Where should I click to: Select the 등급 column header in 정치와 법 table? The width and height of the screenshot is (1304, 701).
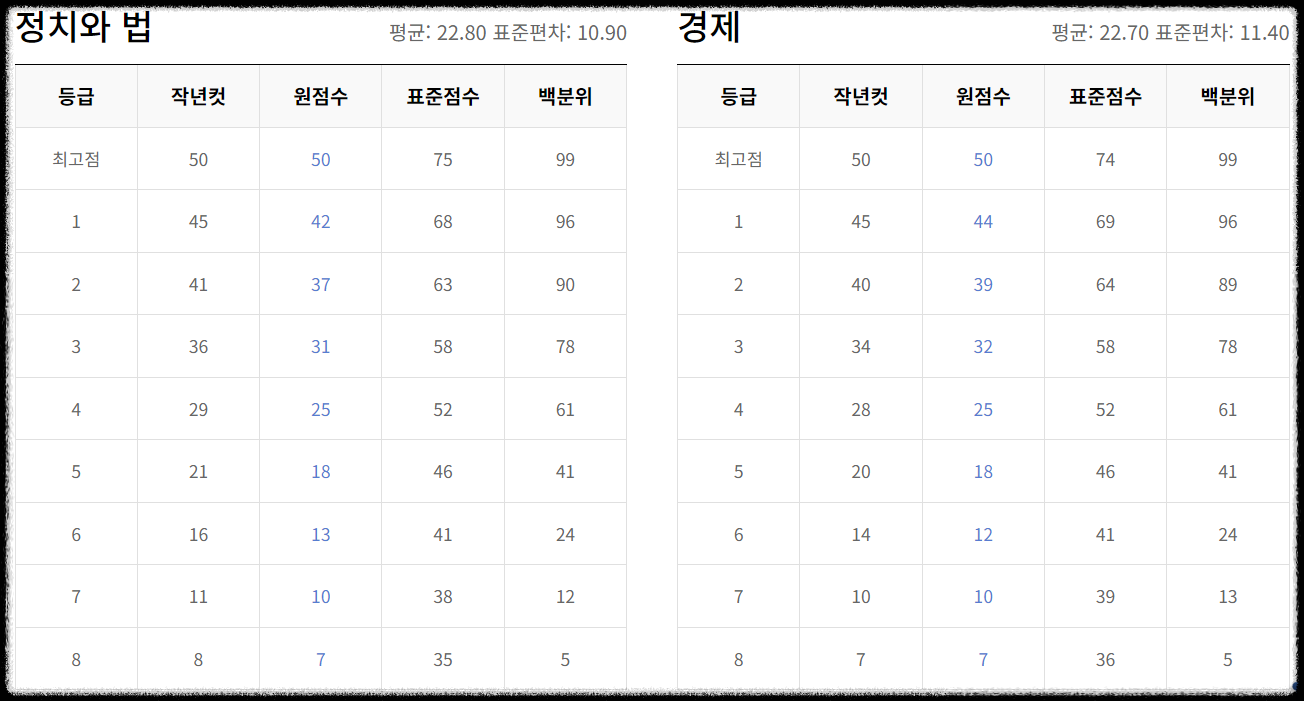click(x=76, y=95)
